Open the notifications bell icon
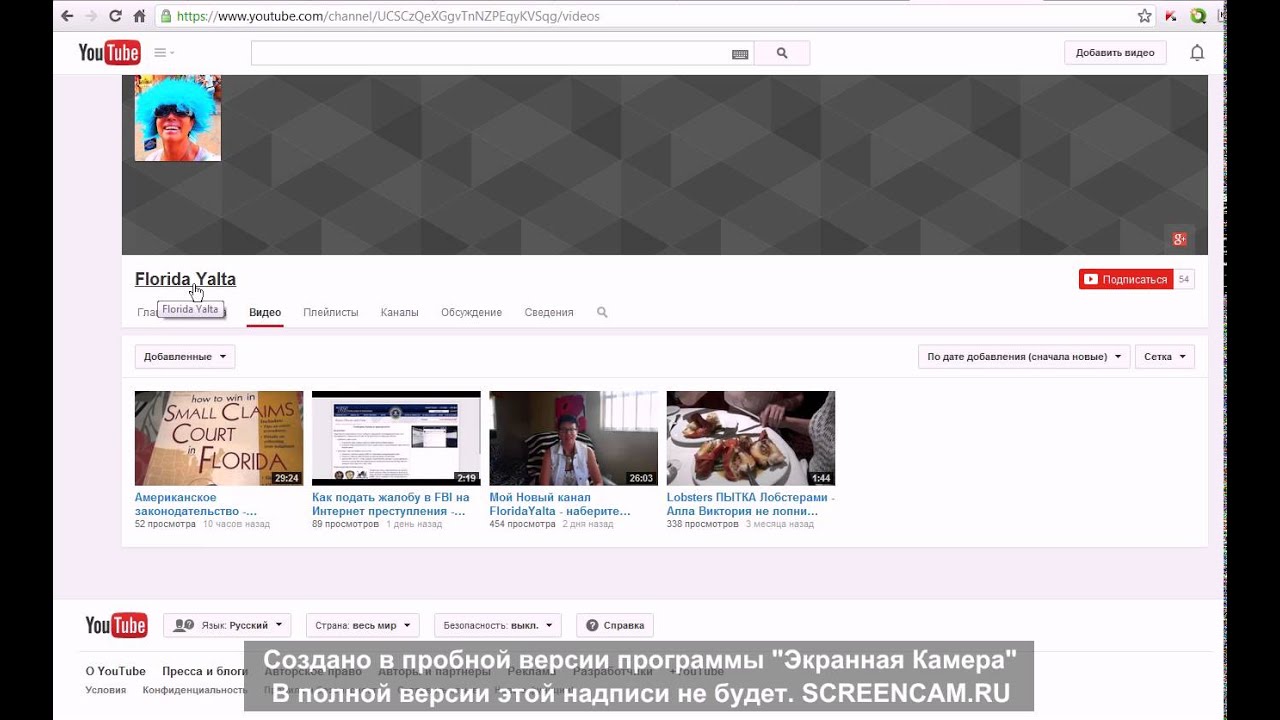 pos(1197,53)
